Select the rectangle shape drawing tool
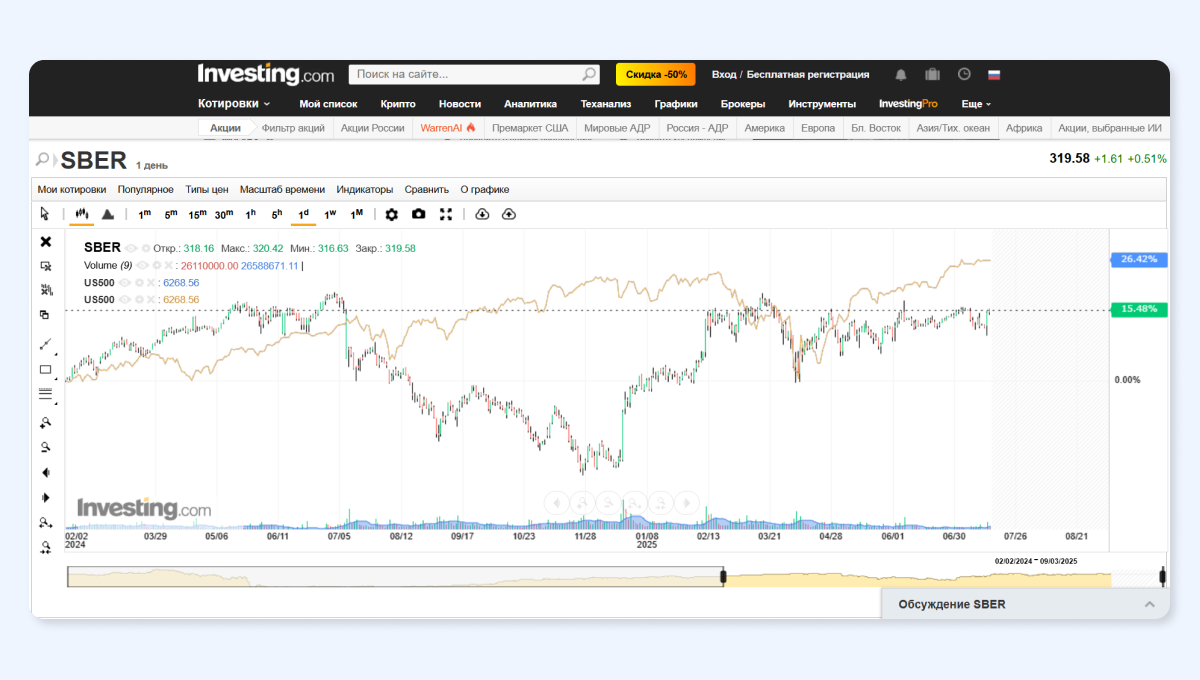The height and width of the screenshot is (680, 1200). pyautogui.click(x=45, y=369)
